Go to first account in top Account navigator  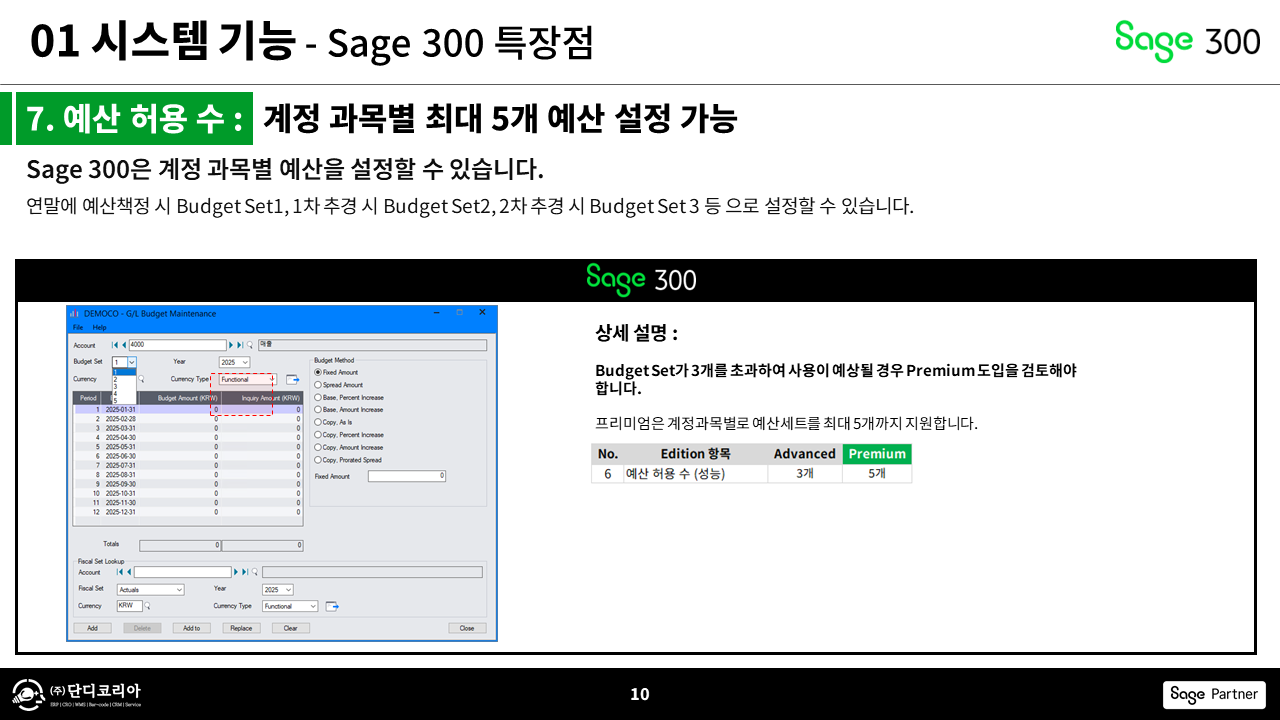coord(115,345)
